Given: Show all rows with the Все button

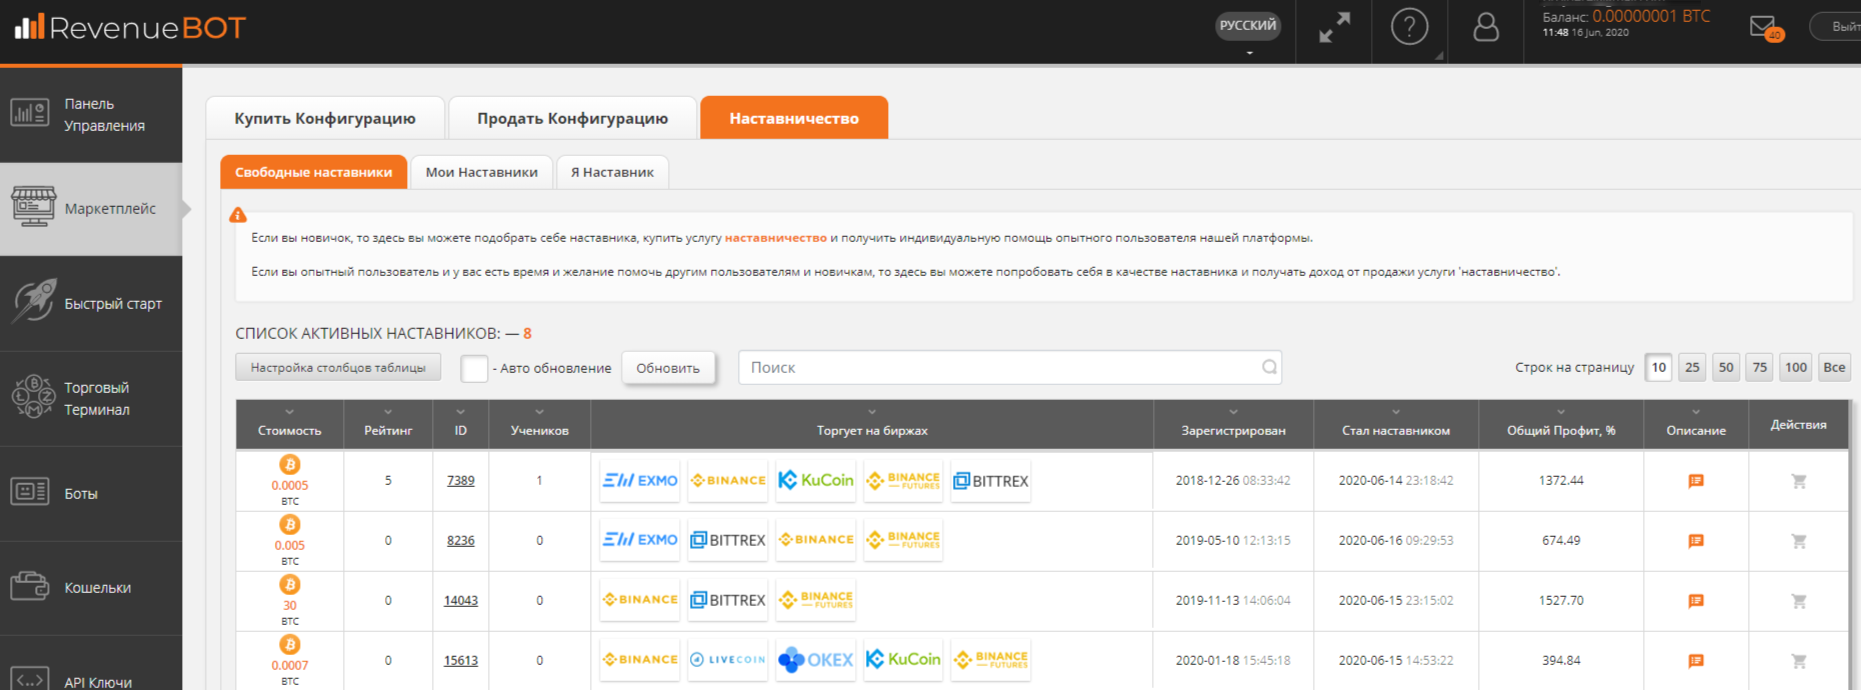Looking at the screenshot, I should pos(1834,367).
